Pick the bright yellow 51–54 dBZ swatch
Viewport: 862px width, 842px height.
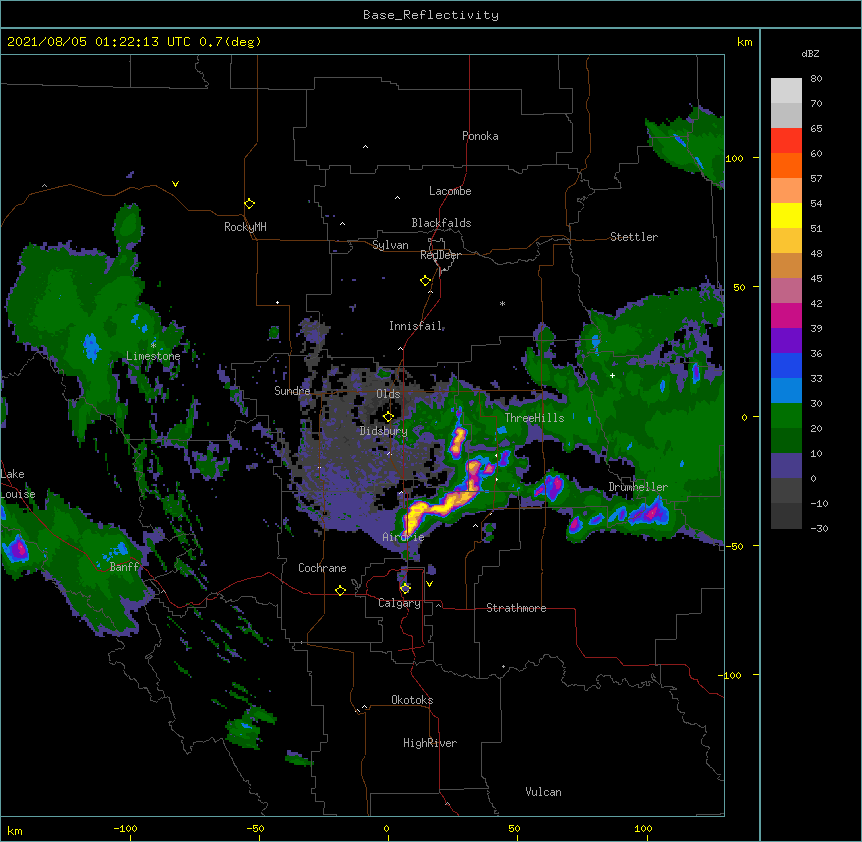[786, 215]
